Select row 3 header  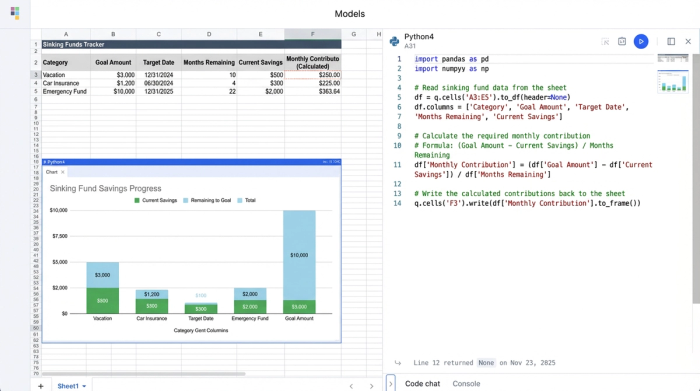click(36, 75)
